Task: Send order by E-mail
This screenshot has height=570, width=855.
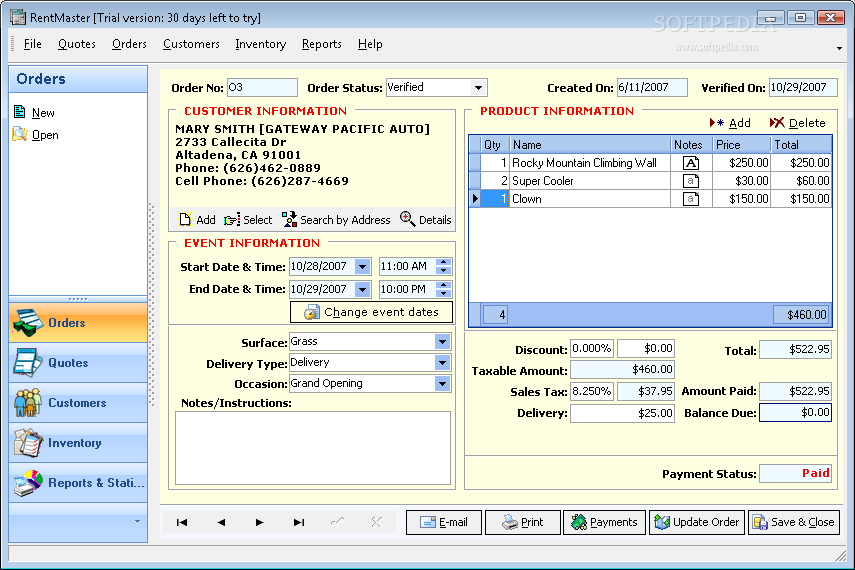Action: pyautogui.click(x=444, y=523)
